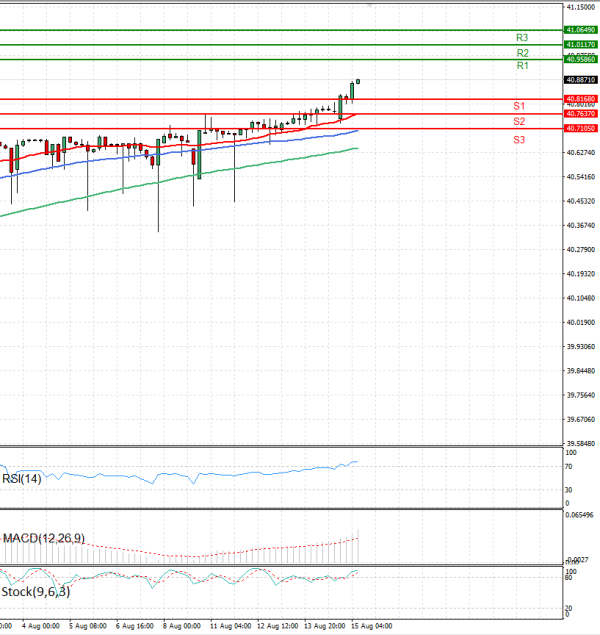Select the 41.01170 price tag

(581, 45)
